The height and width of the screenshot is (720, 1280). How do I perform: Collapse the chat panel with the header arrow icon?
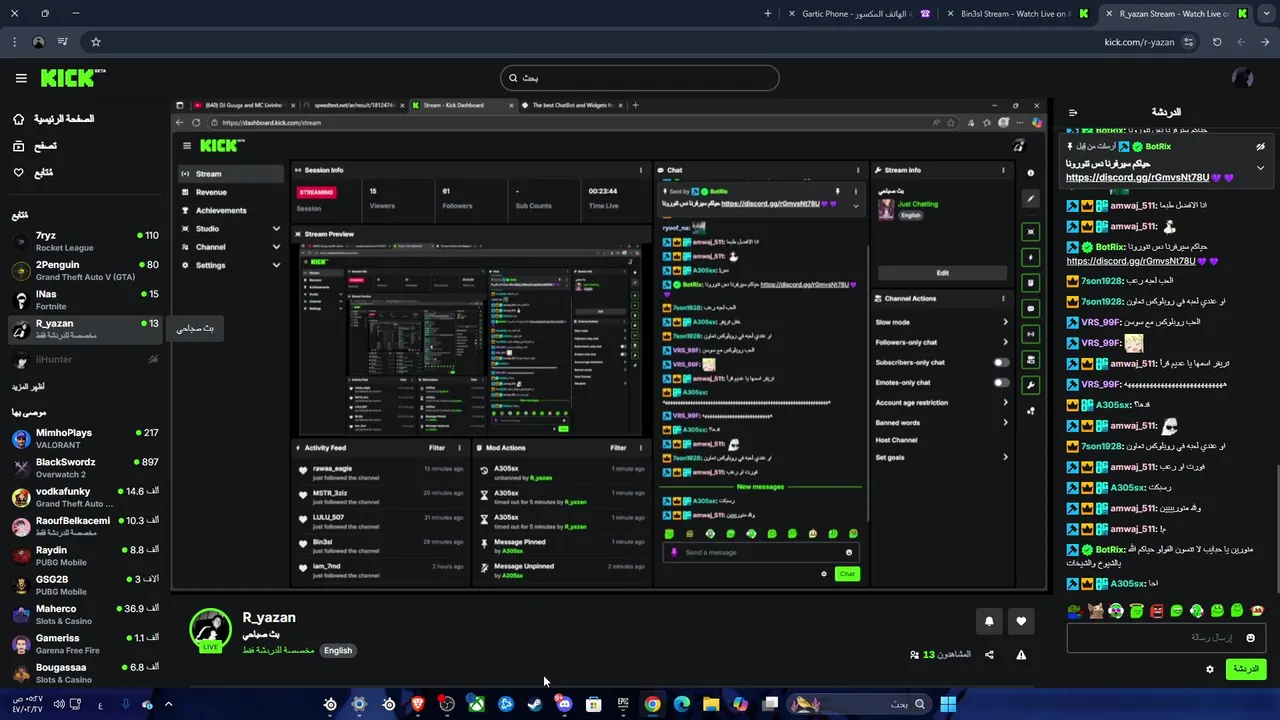coord(1073,113)
